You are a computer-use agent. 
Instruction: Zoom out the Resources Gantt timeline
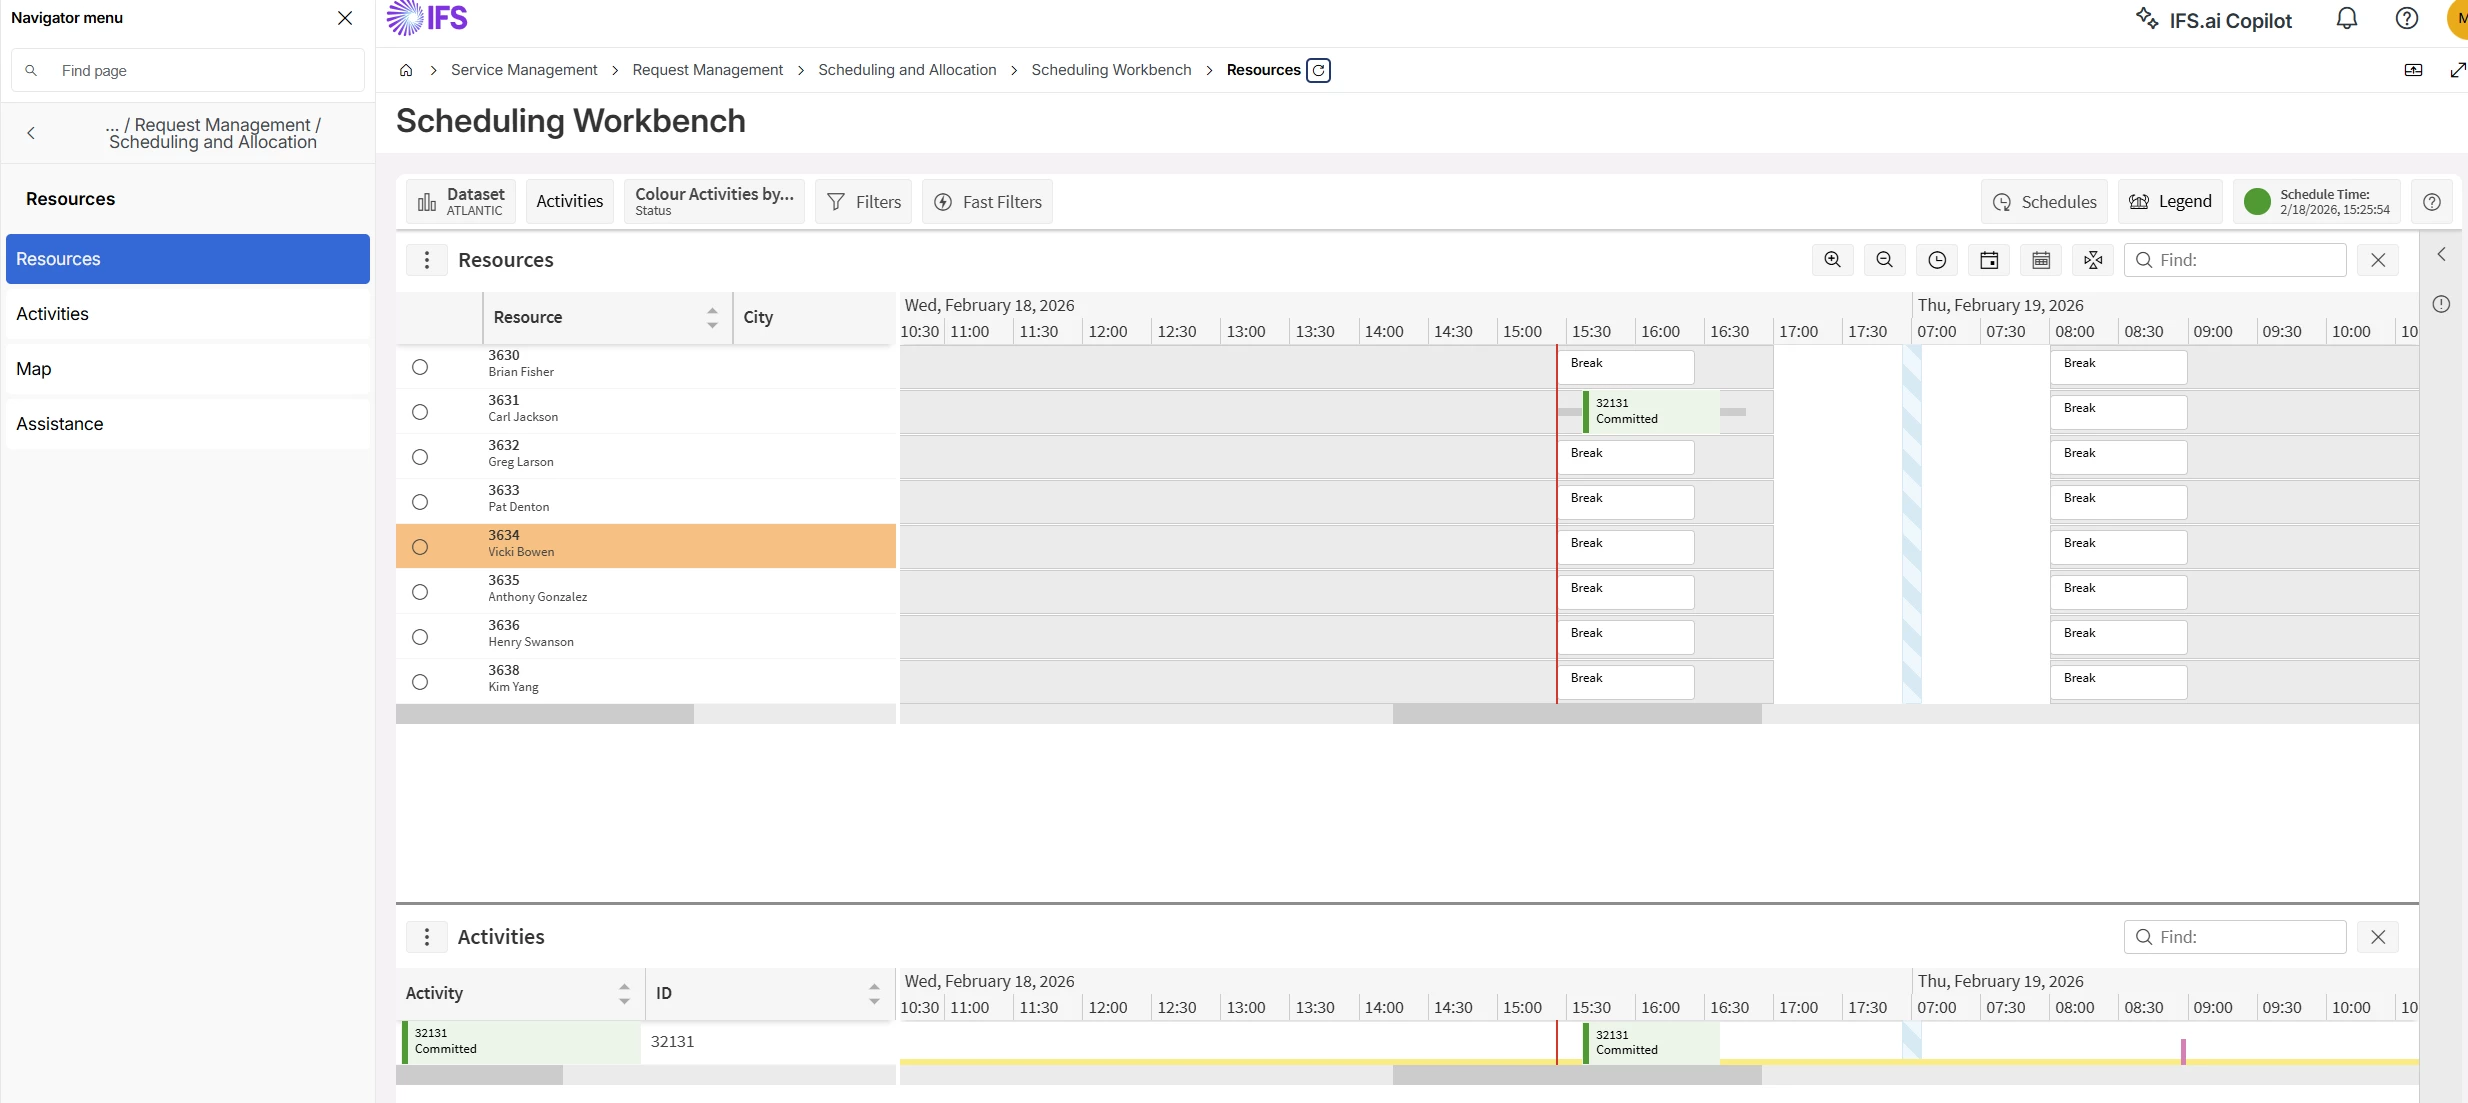click(1884, 260)
